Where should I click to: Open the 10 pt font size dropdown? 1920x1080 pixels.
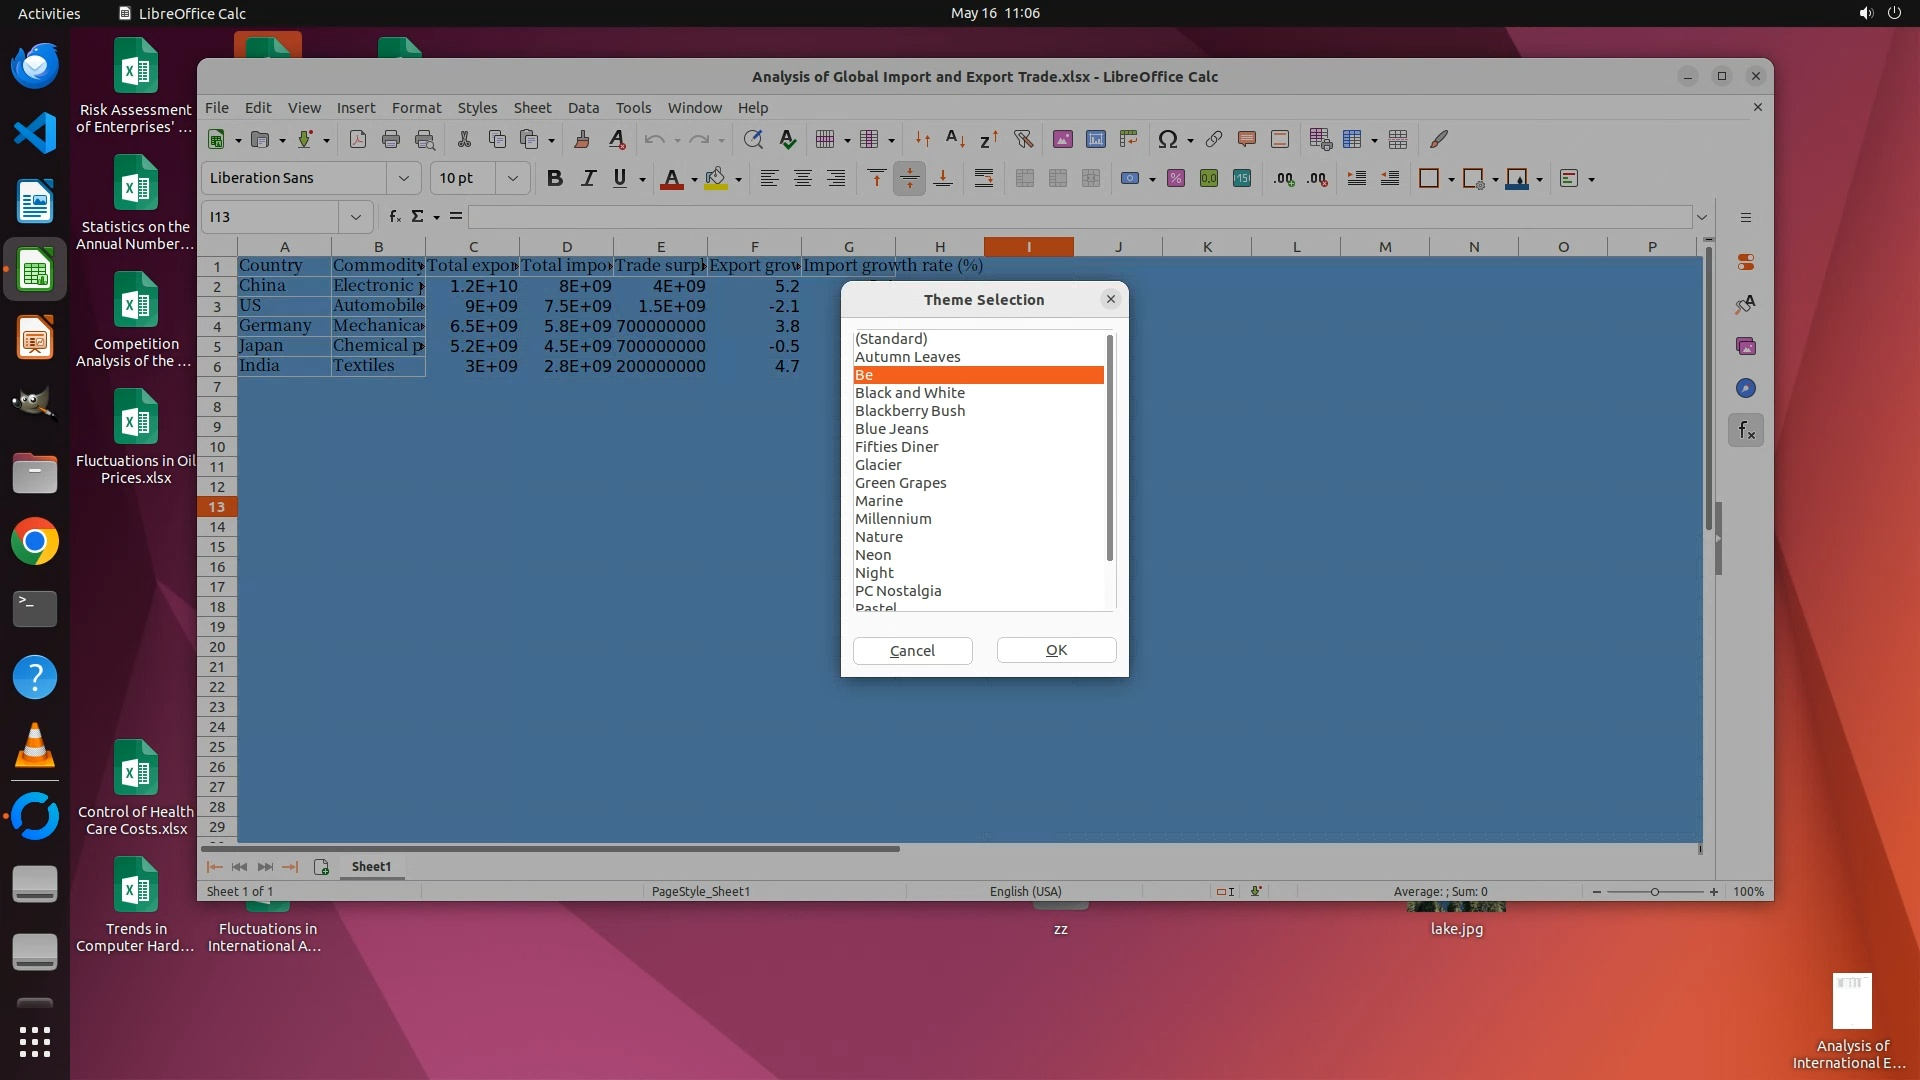click(x=513, y=179)
